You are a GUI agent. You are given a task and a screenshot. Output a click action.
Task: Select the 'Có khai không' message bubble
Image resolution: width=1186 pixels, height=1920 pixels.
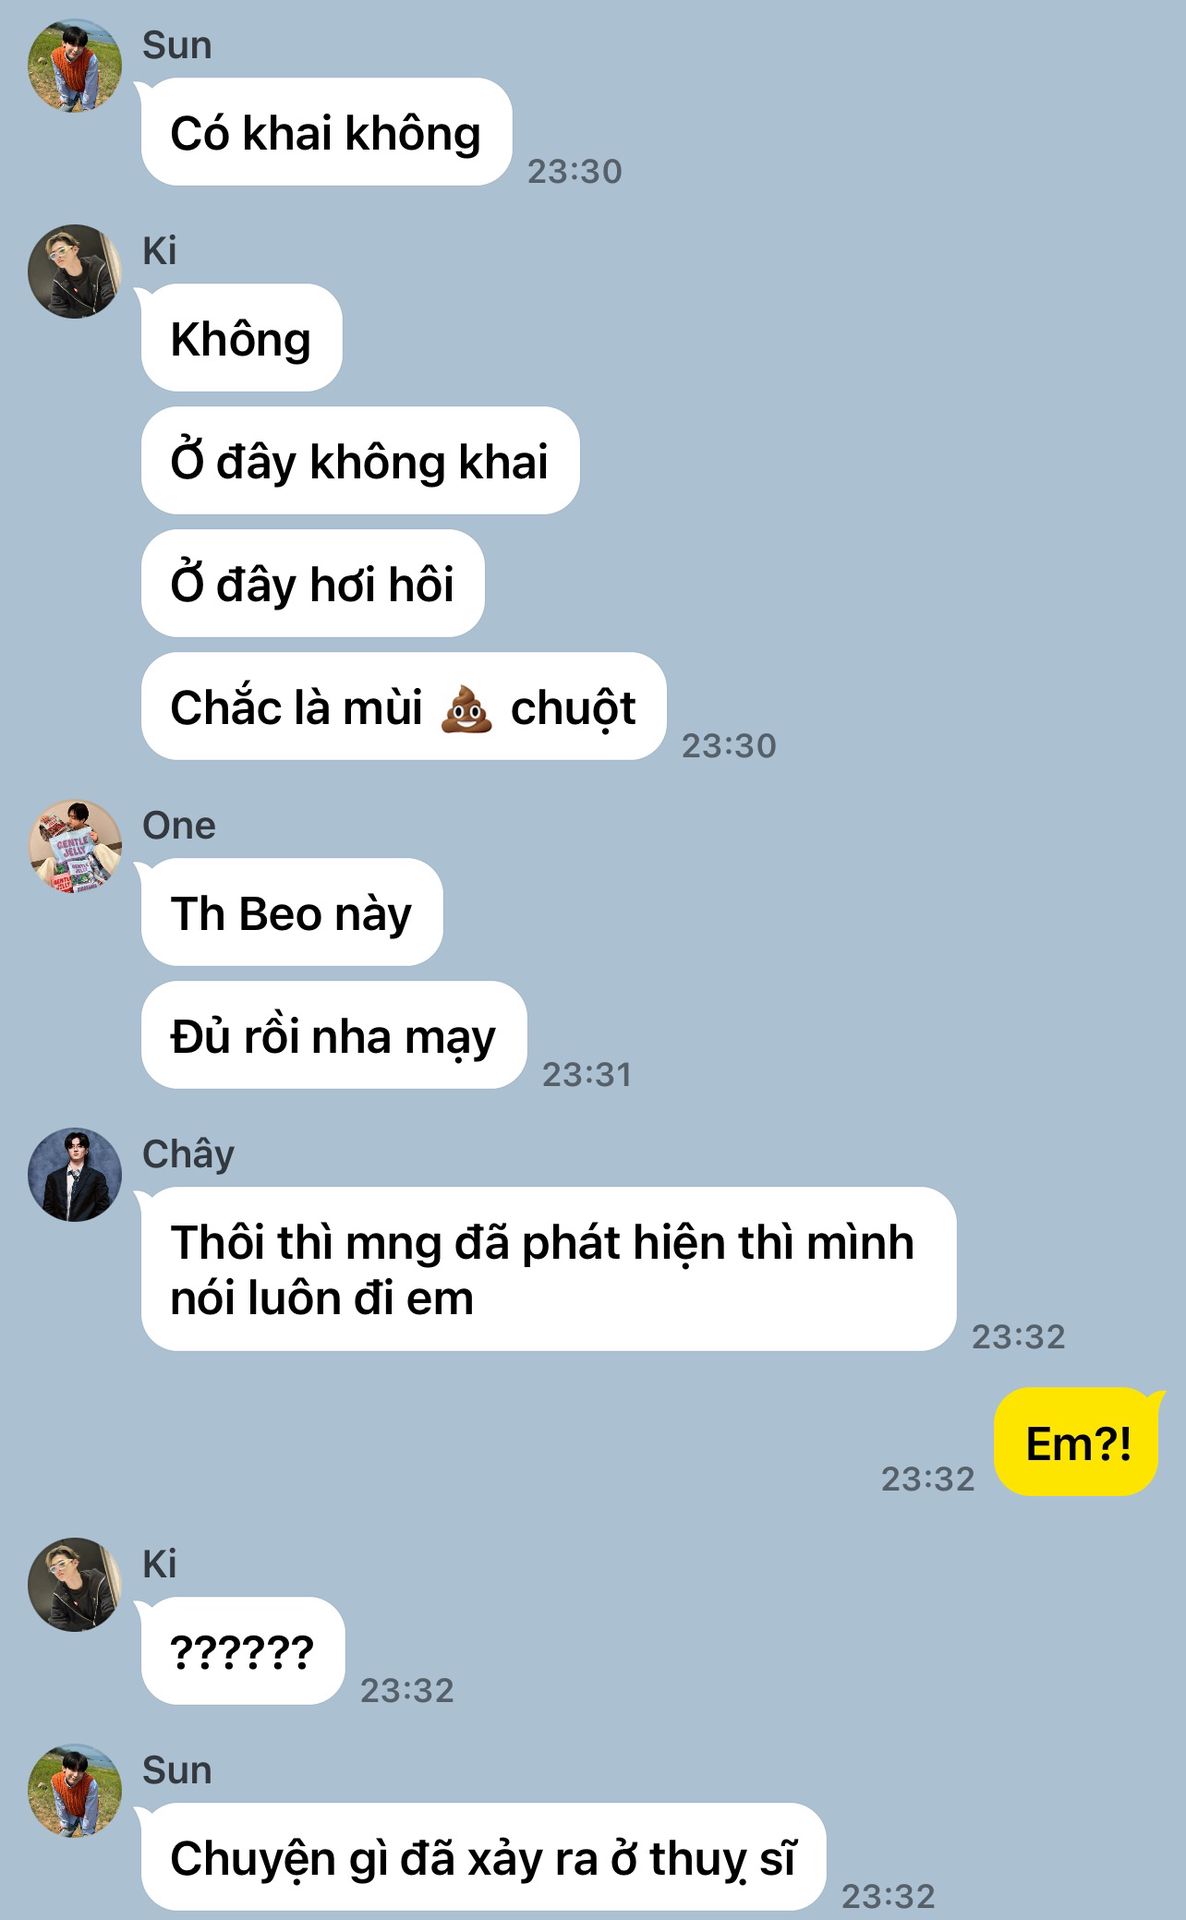pyautogui.click(x=326, y=132)
